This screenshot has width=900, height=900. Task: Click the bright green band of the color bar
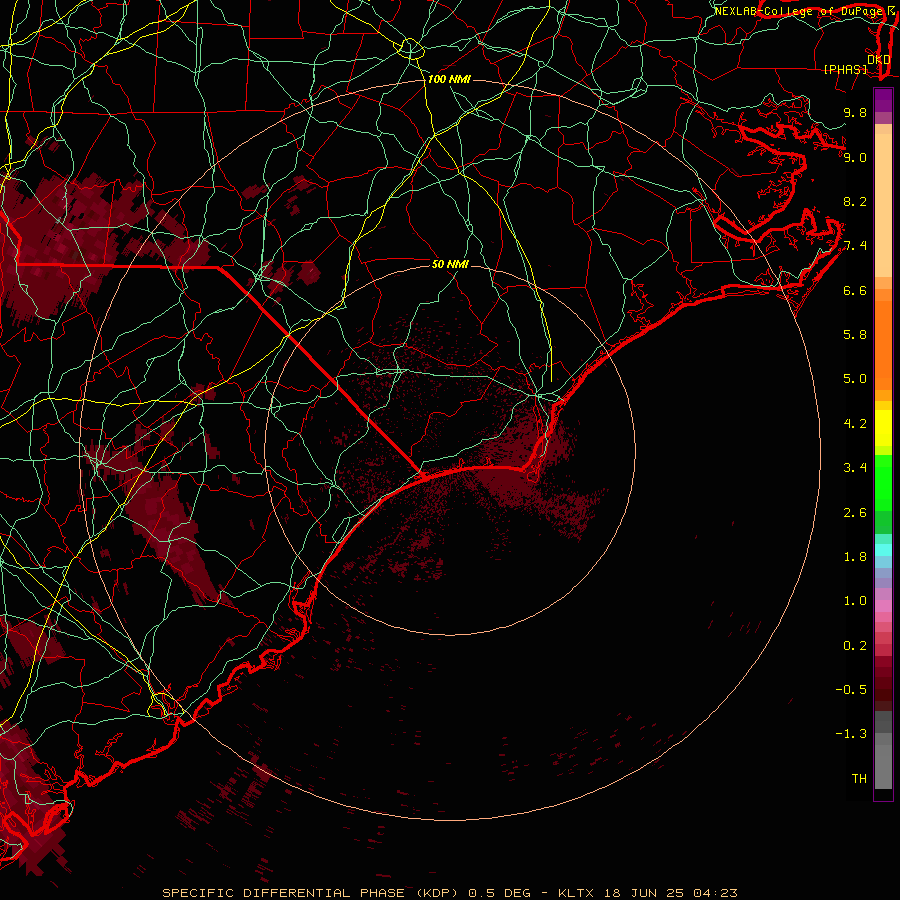[x=883, y=482]
